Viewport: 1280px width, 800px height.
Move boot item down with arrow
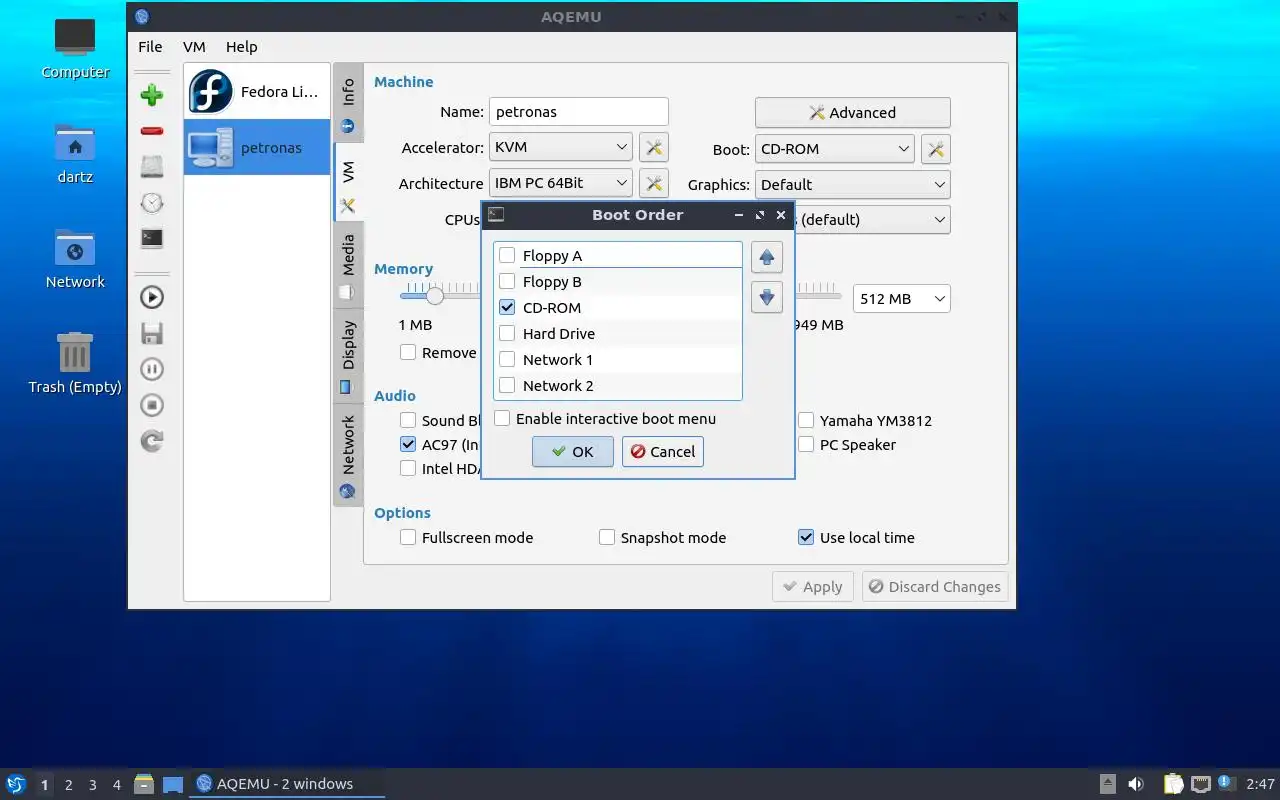767,297
